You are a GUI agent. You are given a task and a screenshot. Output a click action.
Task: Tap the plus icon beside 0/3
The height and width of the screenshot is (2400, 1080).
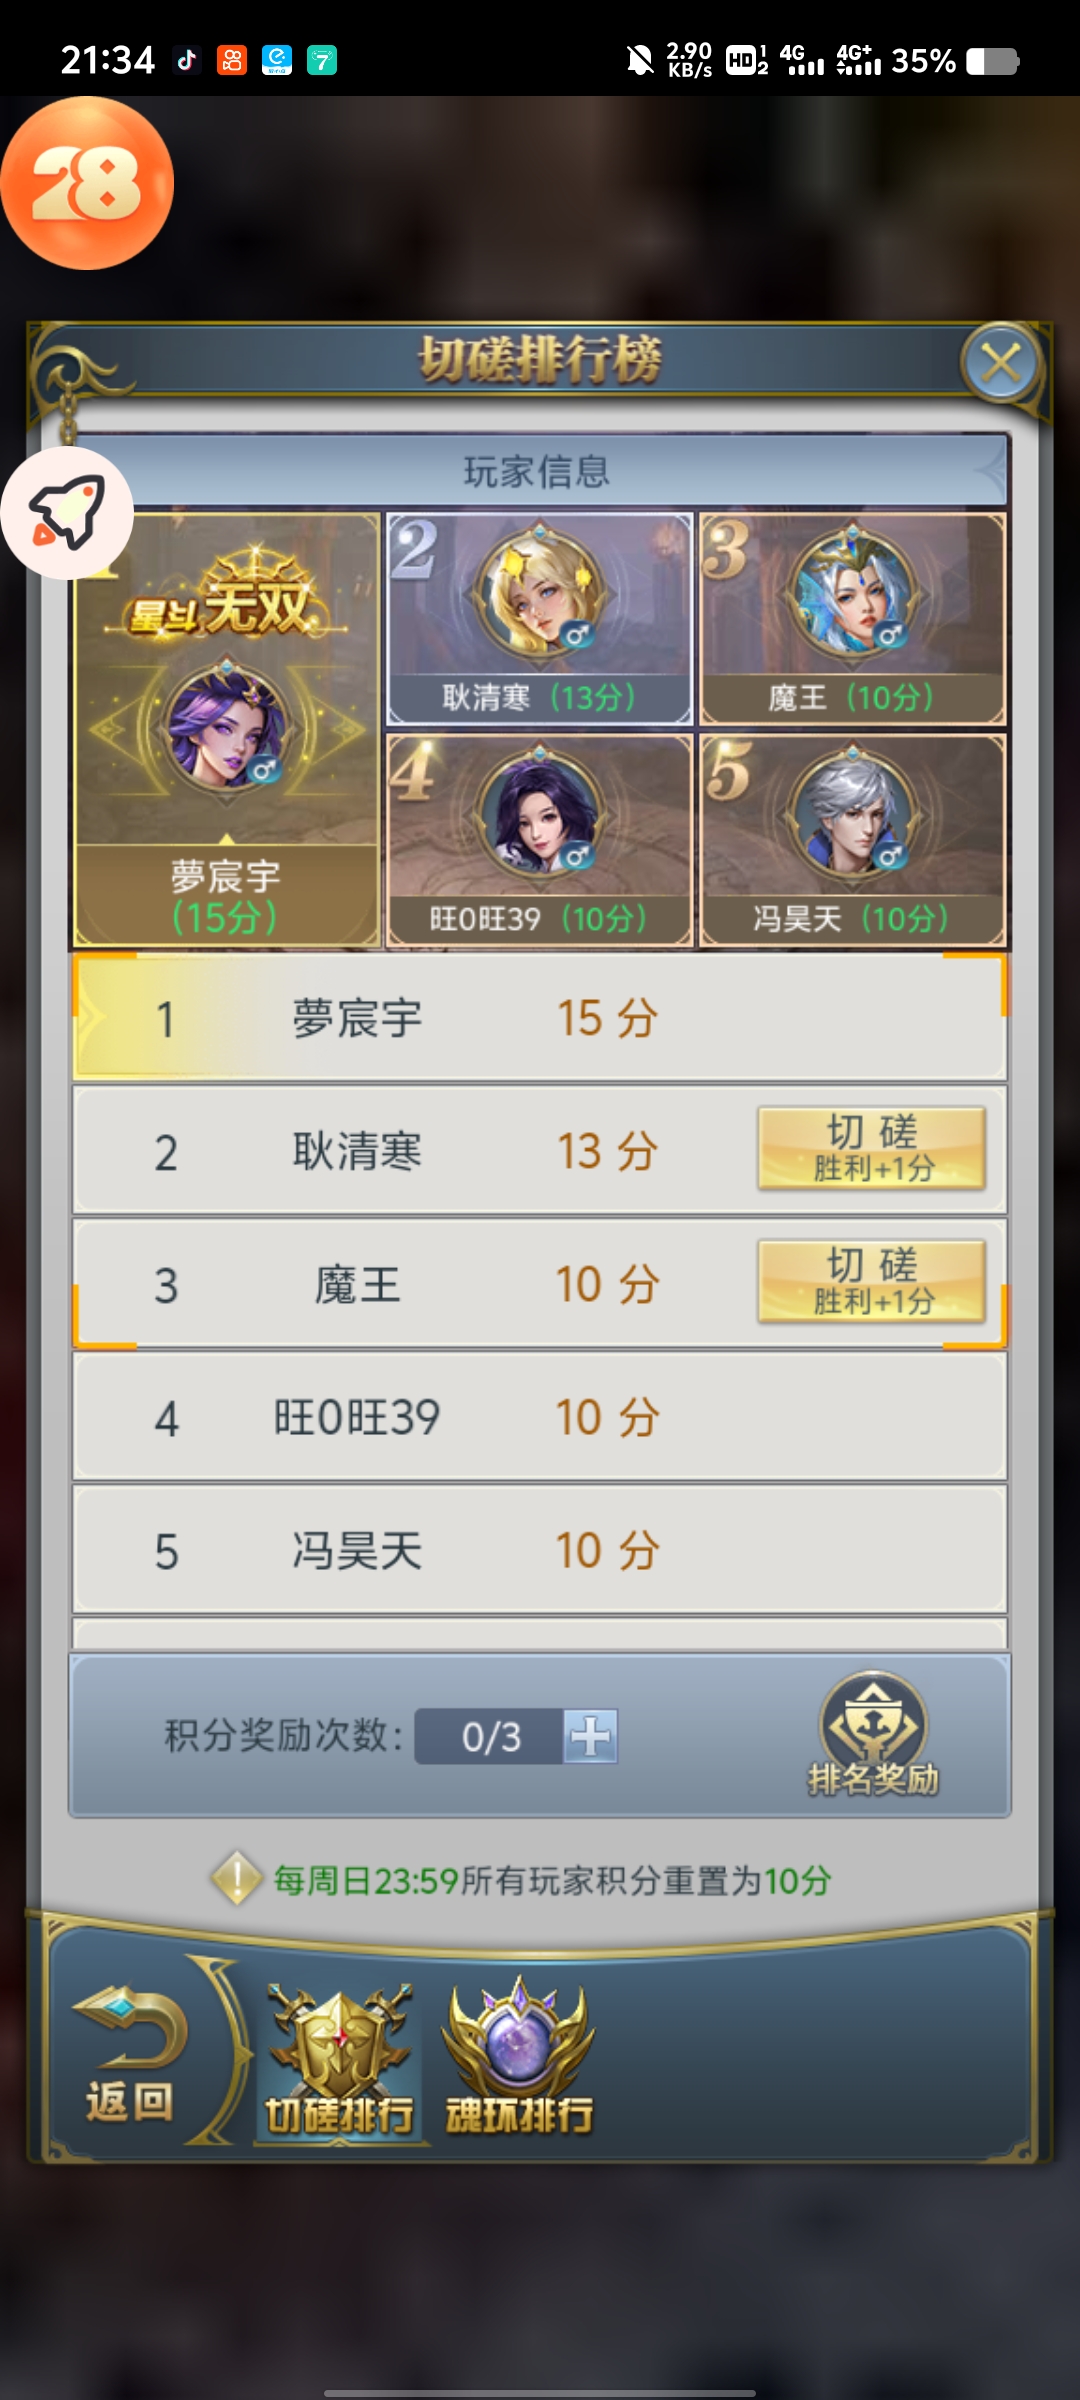coord(590,1736)
